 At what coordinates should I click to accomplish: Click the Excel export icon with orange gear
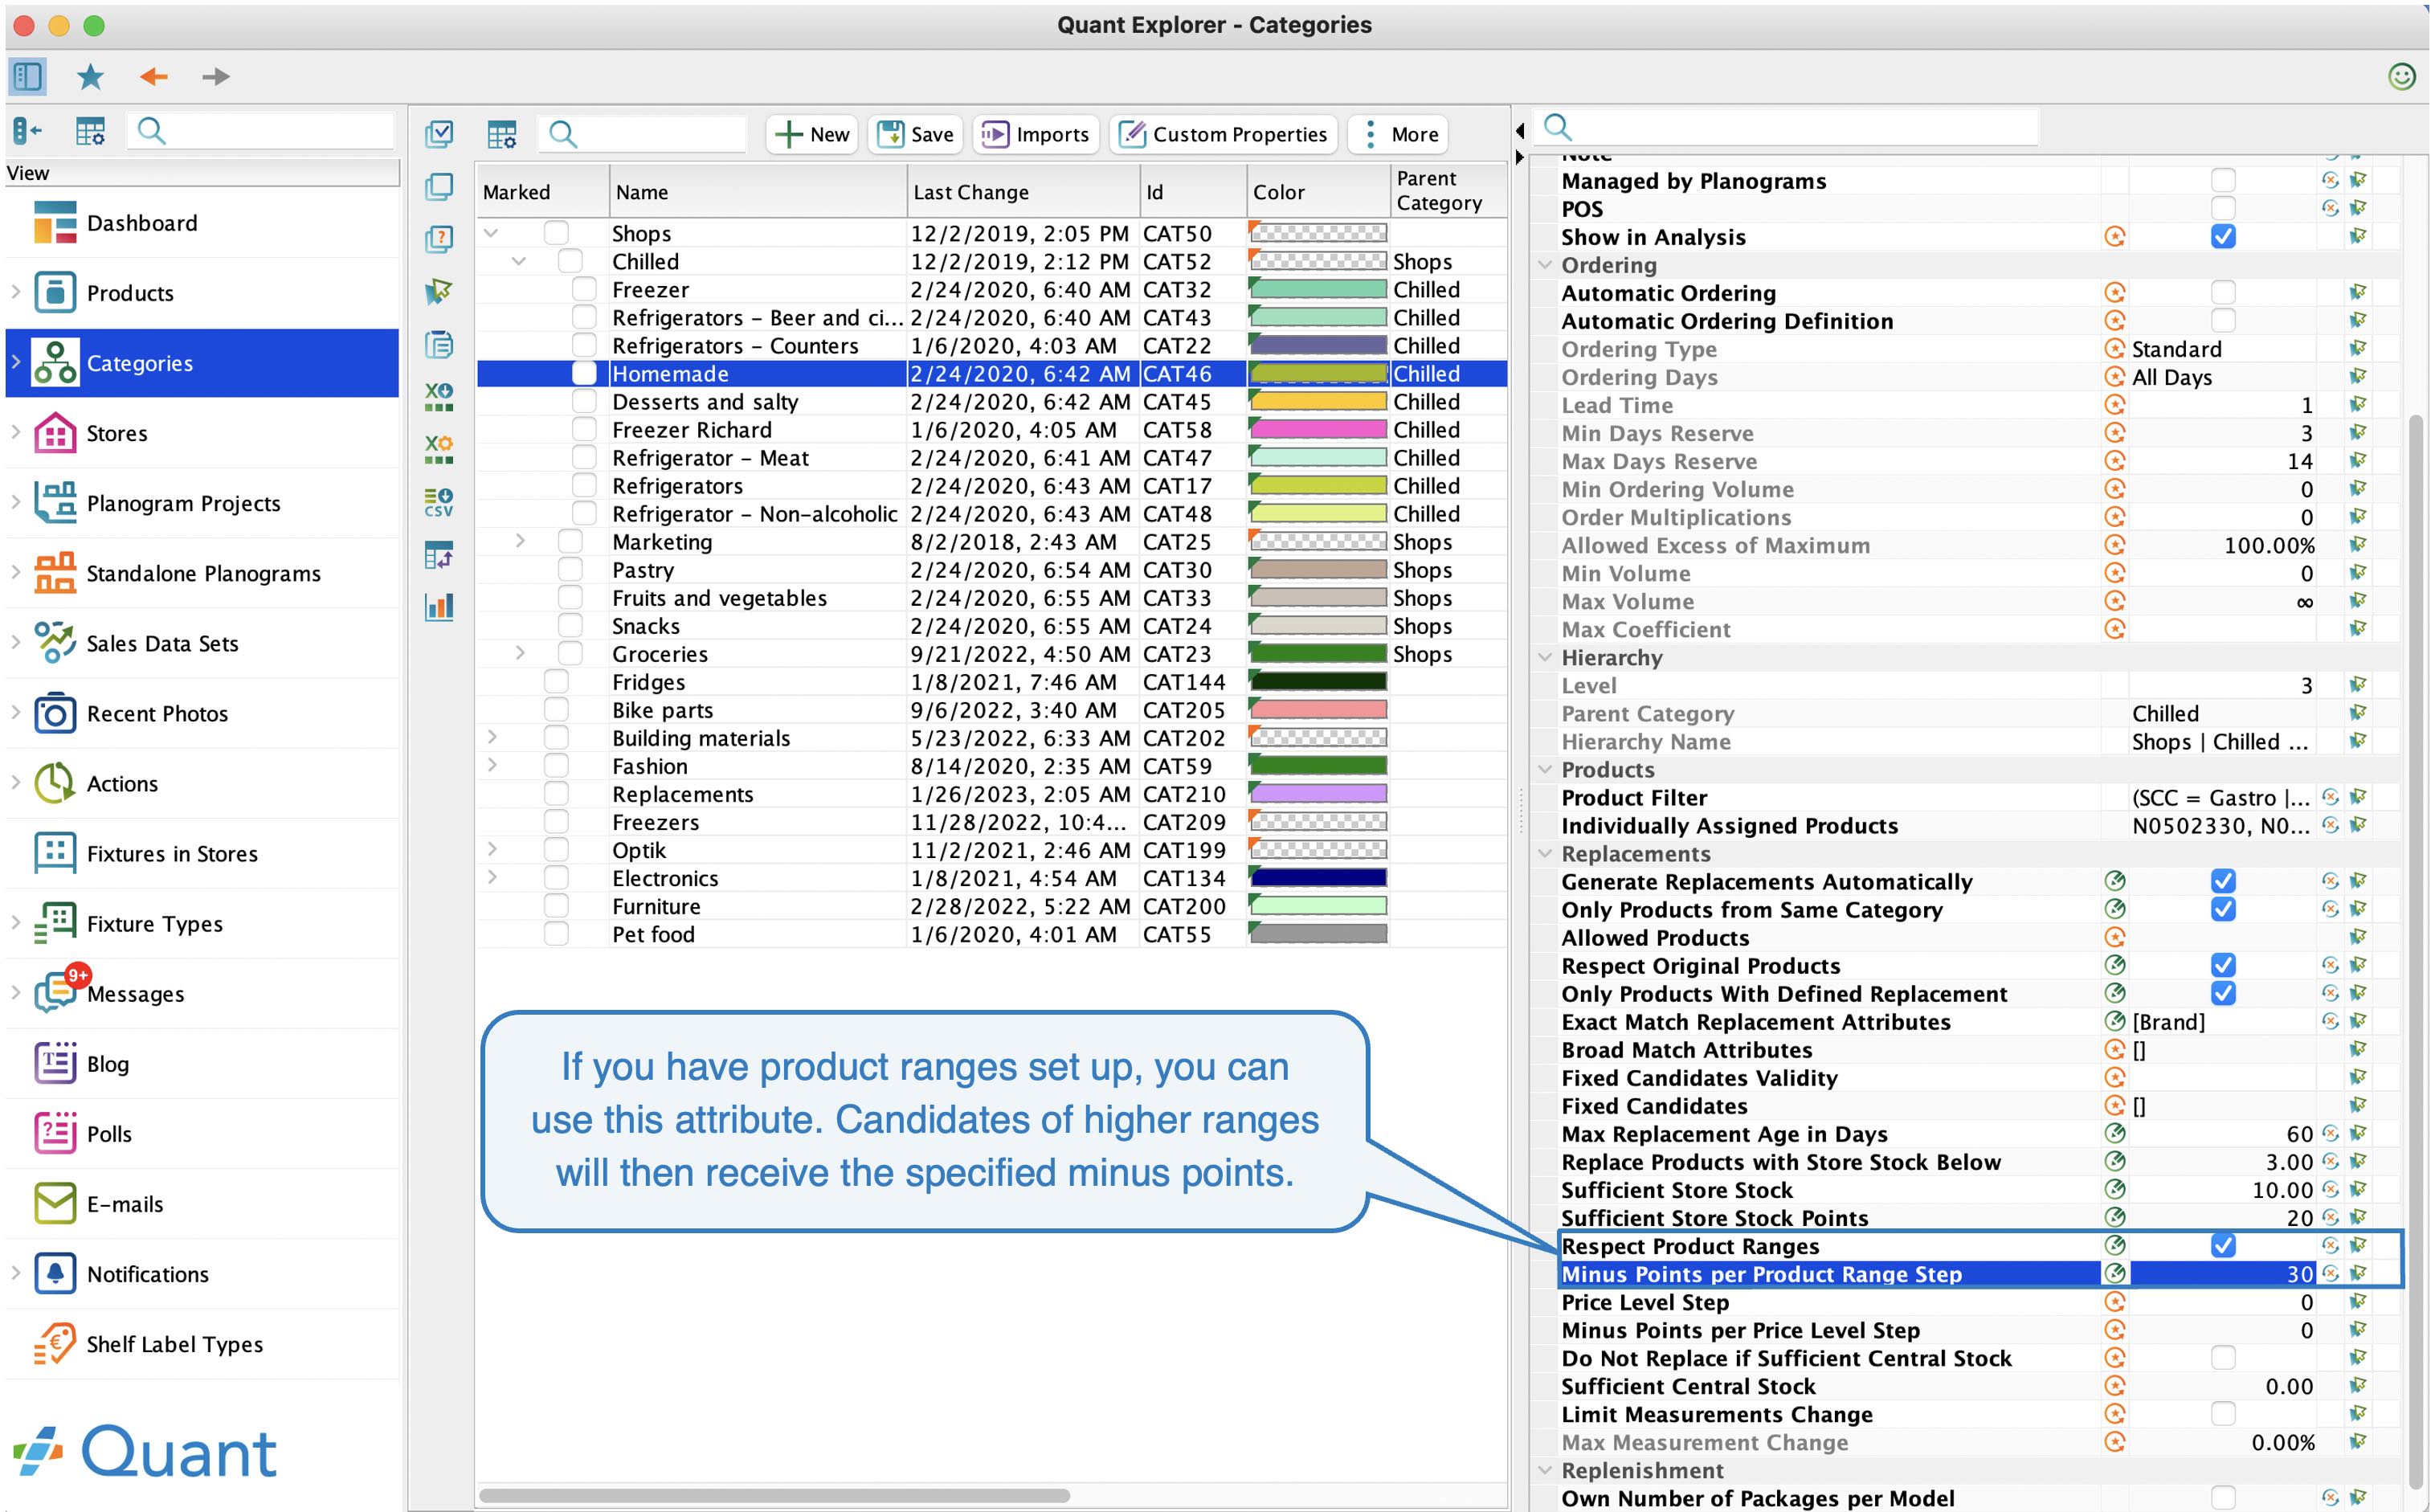[439, 449]
